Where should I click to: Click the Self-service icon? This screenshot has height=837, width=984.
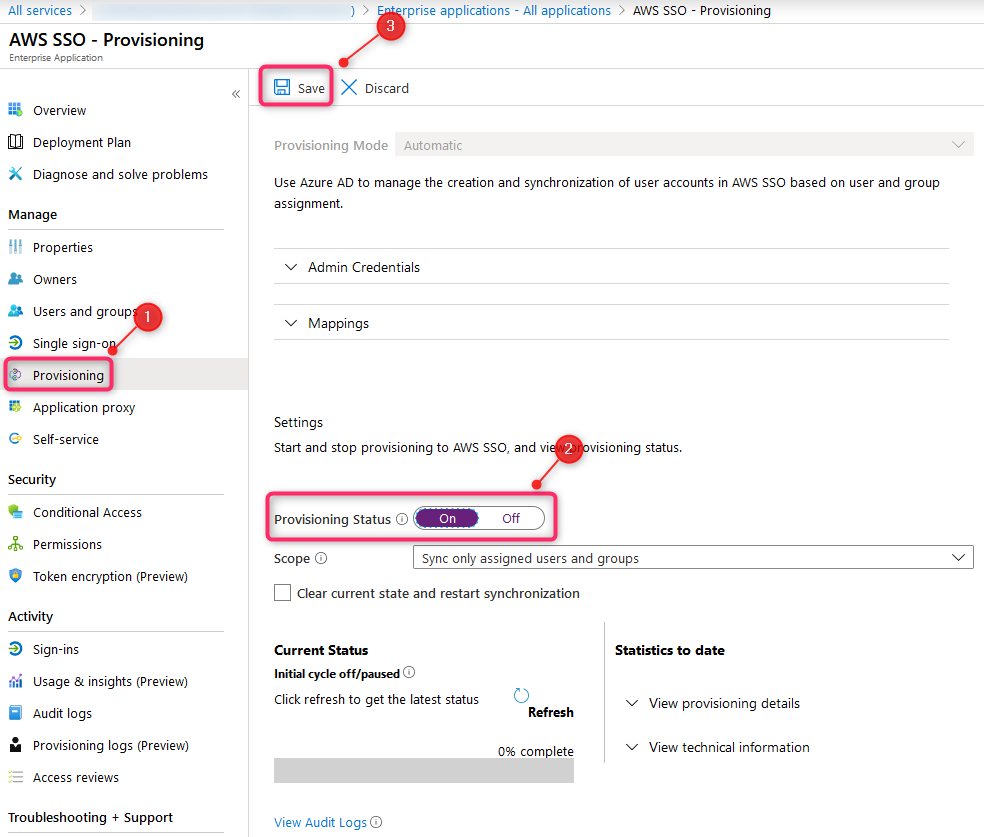coord(15,439)
